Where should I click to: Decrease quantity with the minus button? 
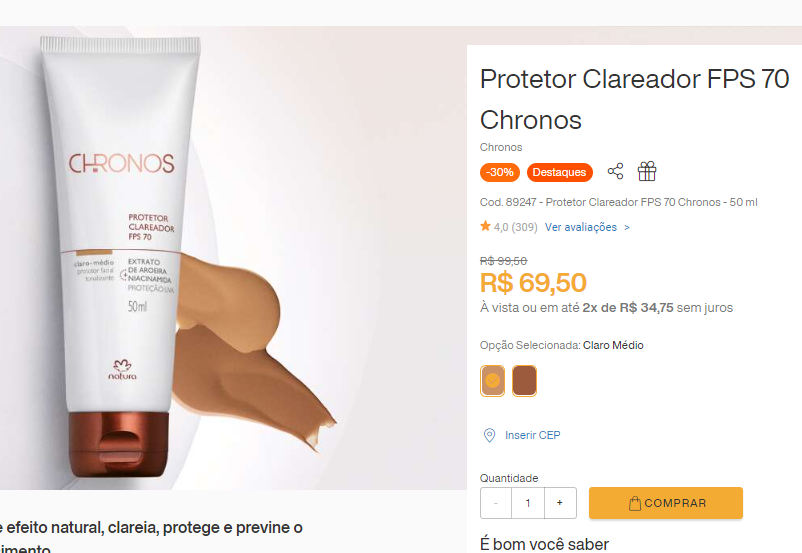(x=496, y=503)
